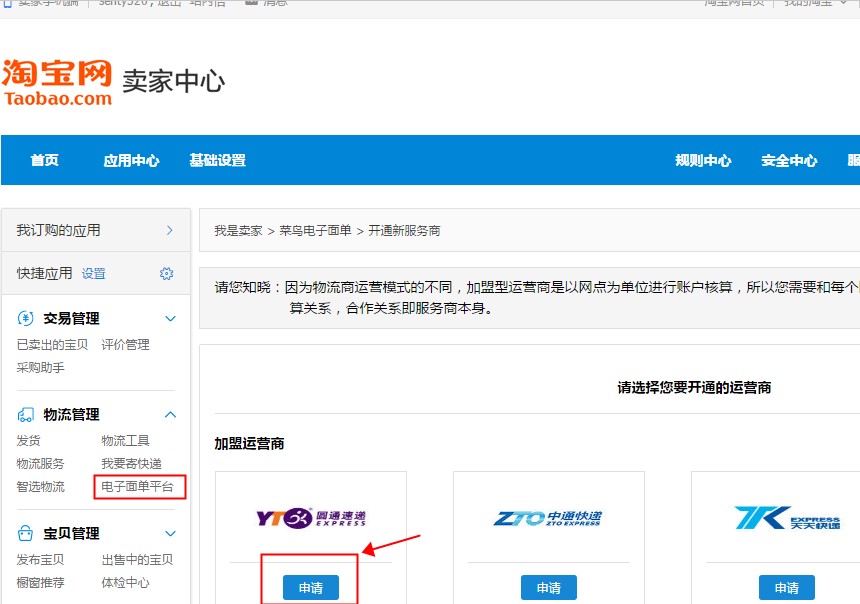Open 电子面单平台 link

click(x=138, y=487)
